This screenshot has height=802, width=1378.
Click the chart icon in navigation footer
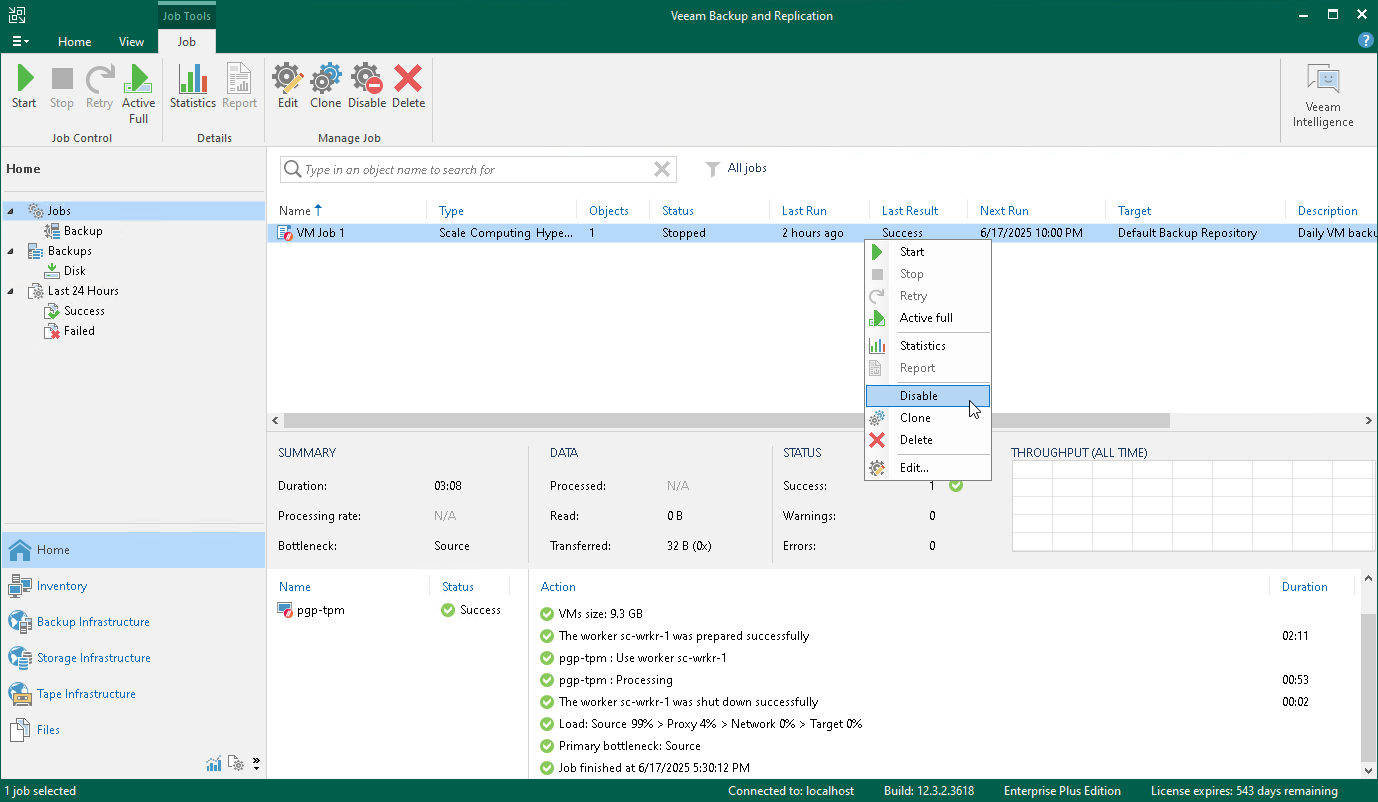(x=214, y=764)
